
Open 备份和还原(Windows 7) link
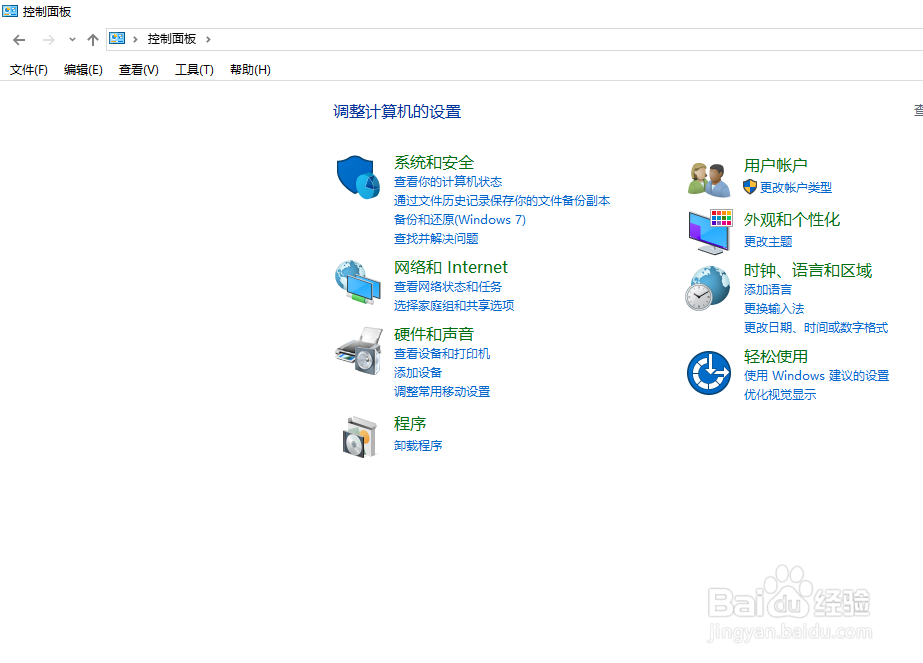pyautogui.click(x=460, y=220)
